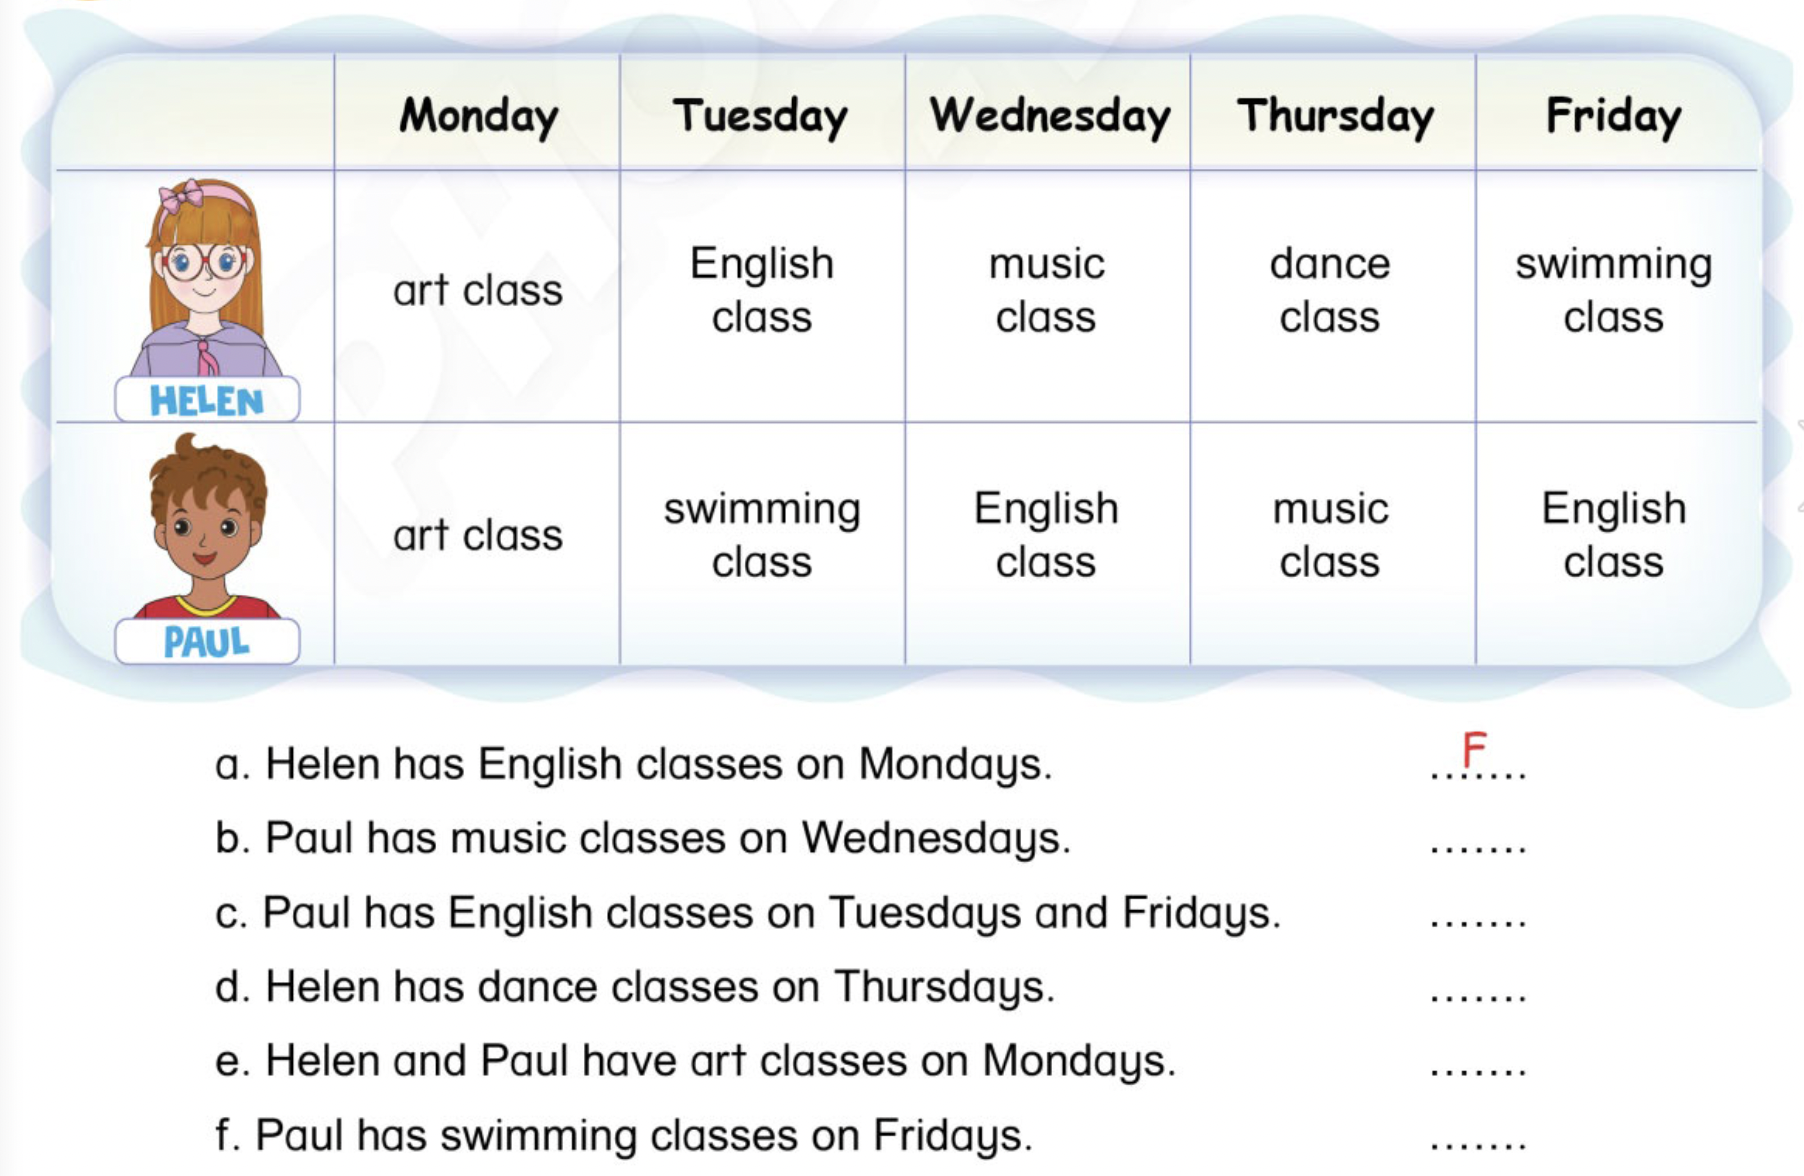Image resolution: width=1804 pixels, height=1176 pixels.
Task: Select Paul's Thursday music class cell
Action: click(x=1330, y=536)
